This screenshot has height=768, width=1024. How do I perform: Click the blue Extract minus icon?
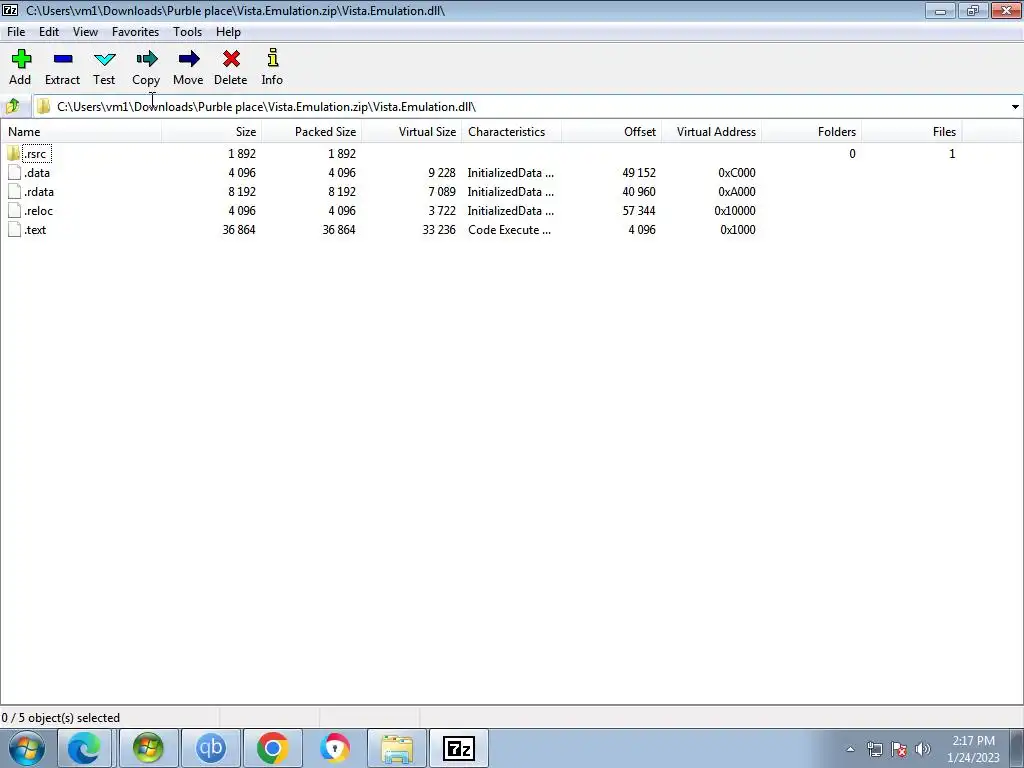[x=63, y=59]
